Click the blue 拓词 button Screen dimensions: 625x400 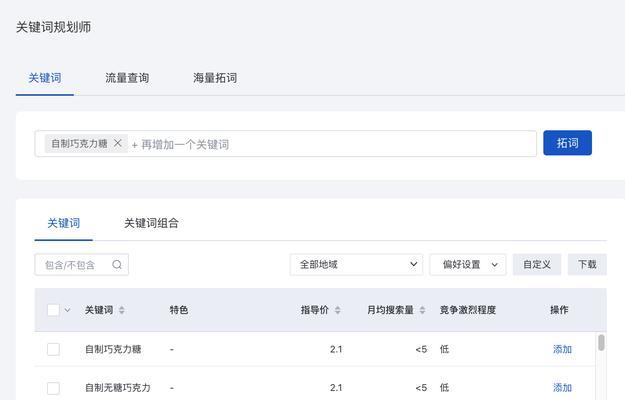567,143
